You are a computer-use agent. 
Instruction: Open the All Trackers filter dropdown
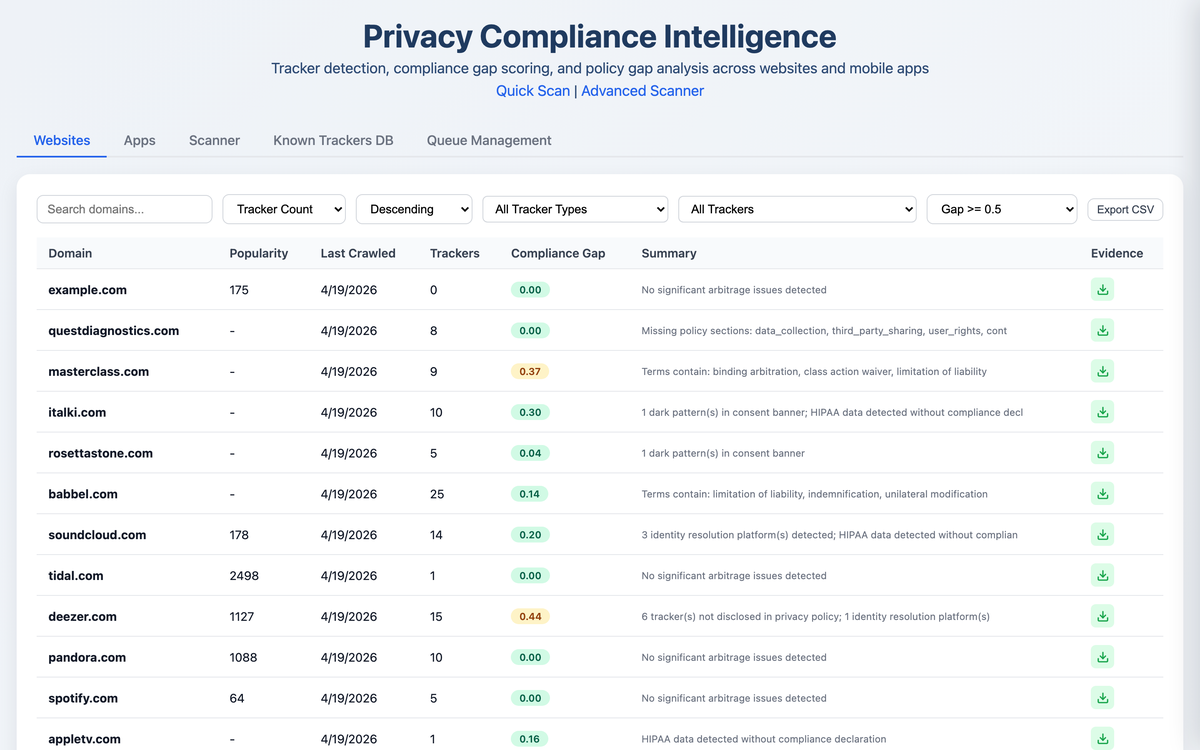tap(797, 209)
